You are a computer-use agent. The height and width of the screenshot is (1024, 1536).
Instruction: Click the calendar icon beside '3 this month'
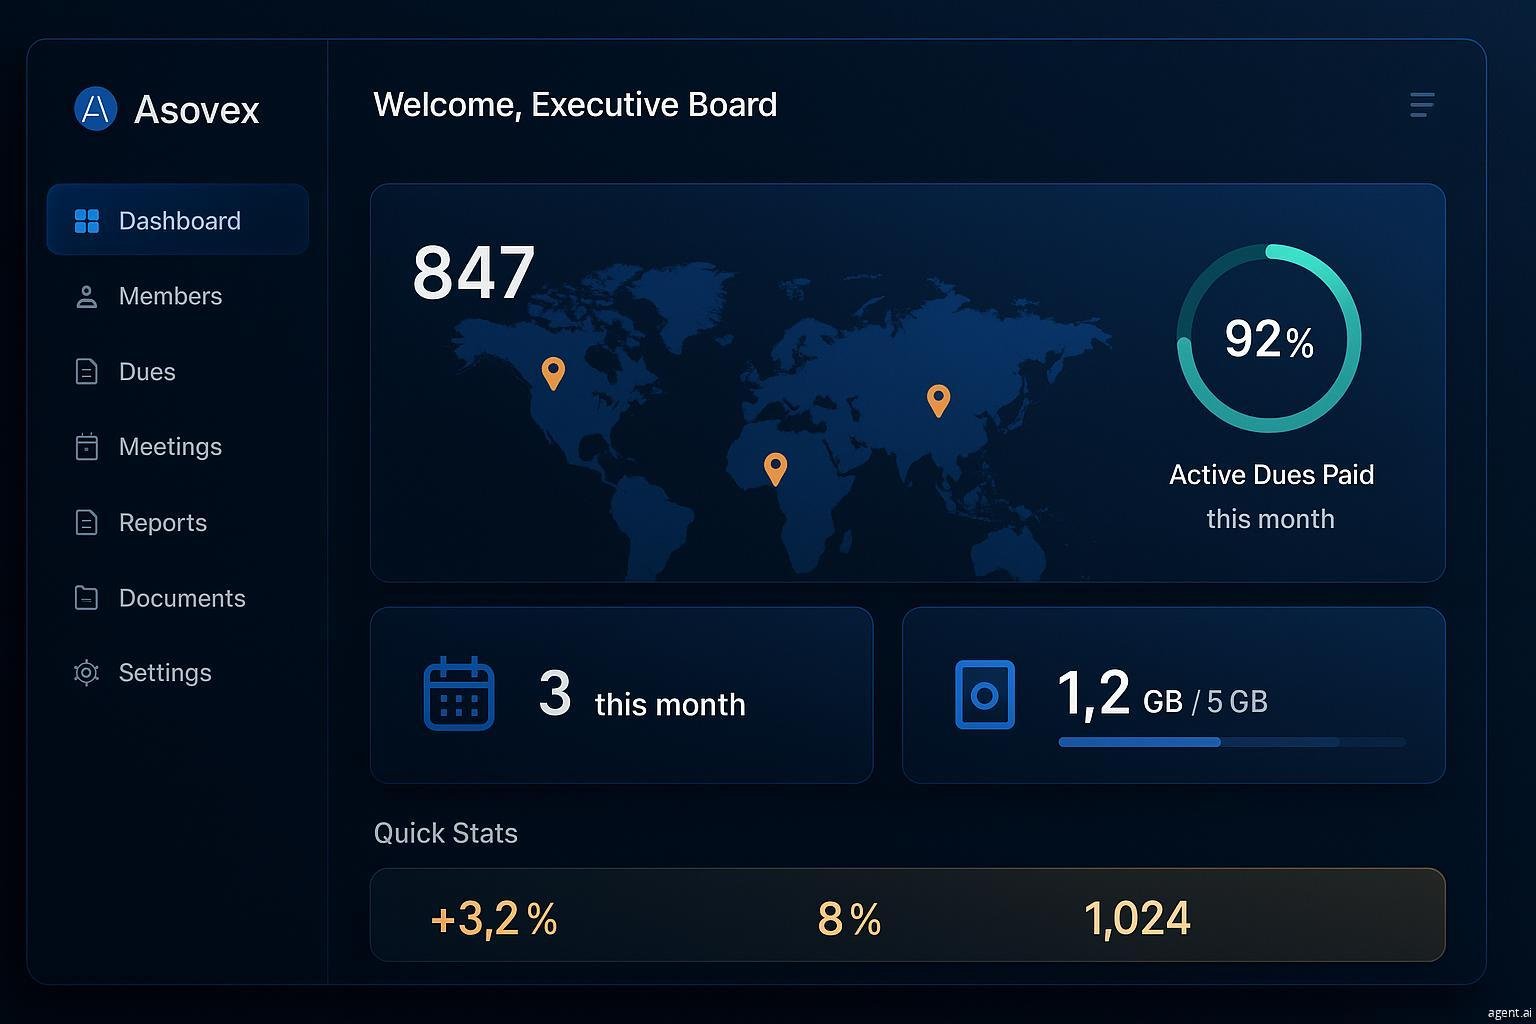tap(458, 694)
